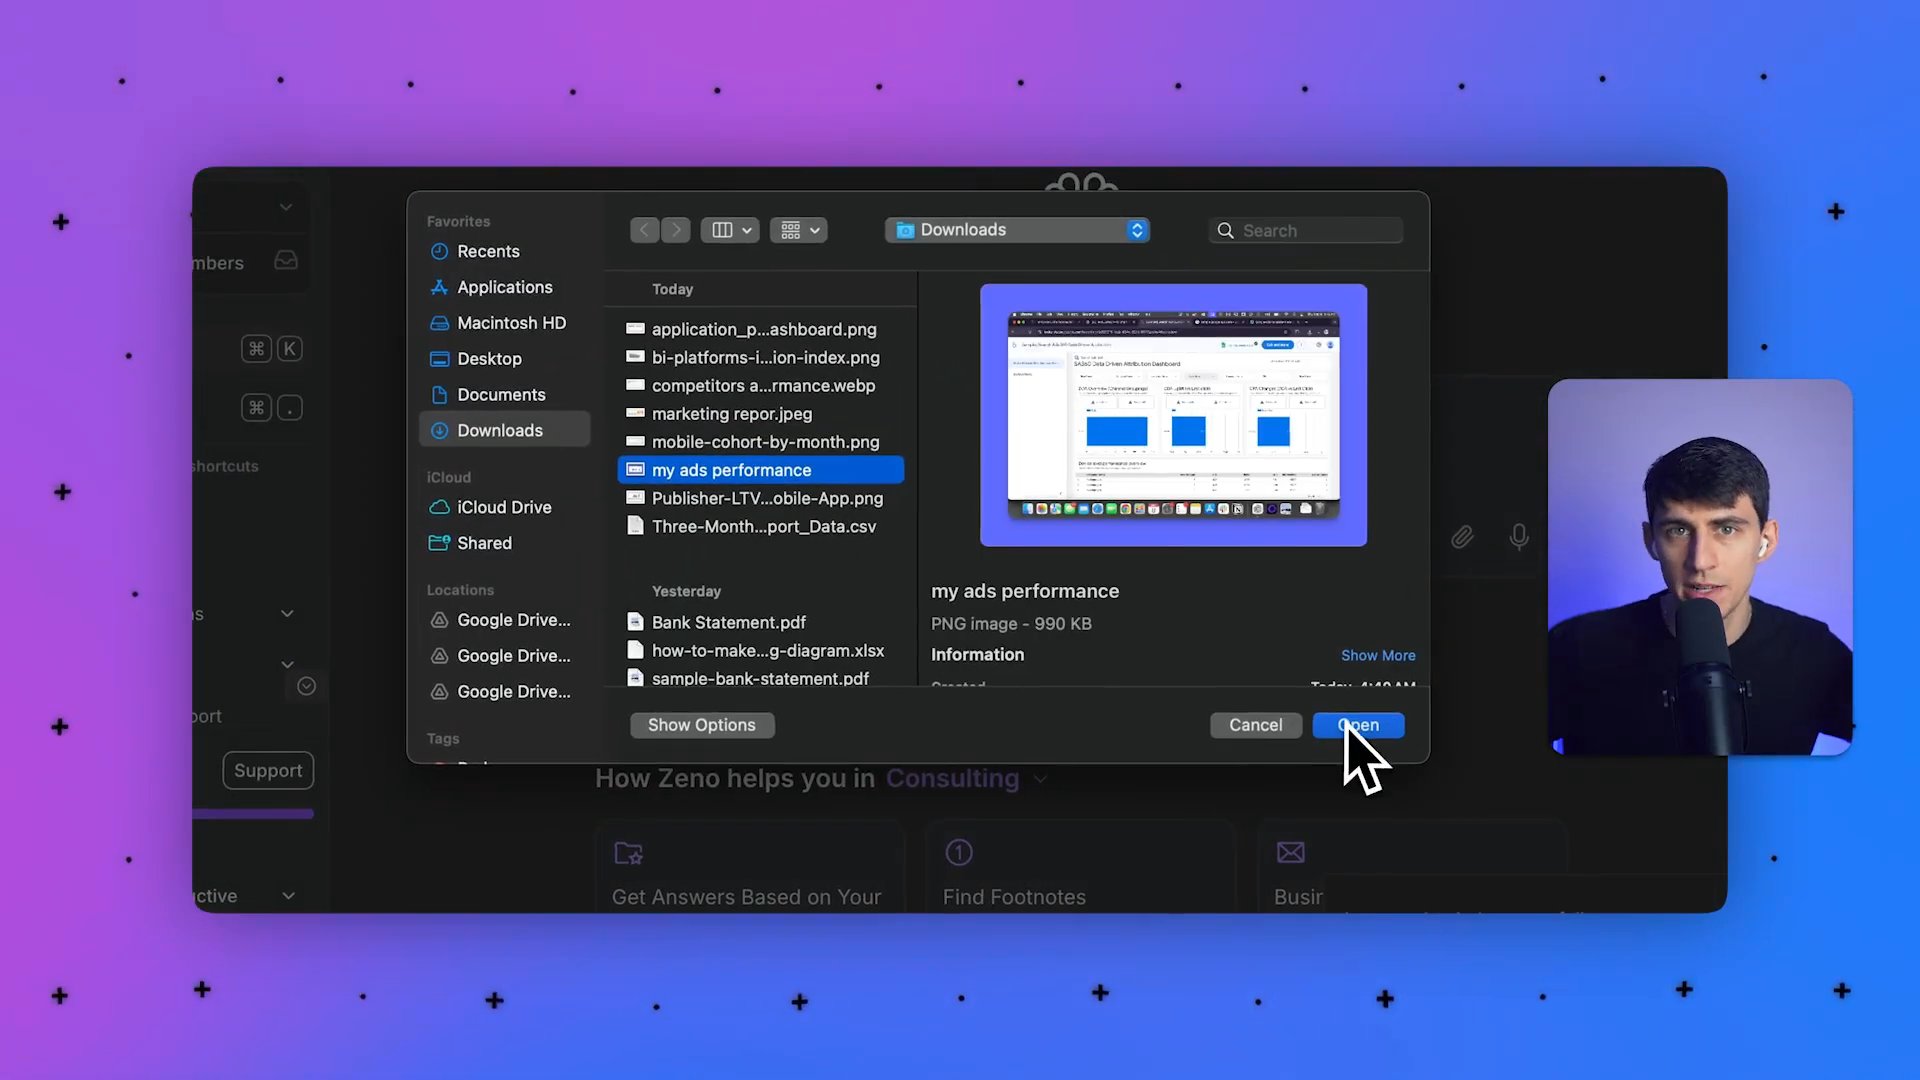This screenshot has height=1080, width=1920.
Task: Select Macintosh HD in sidebar
Action: [x=510, y=323]
